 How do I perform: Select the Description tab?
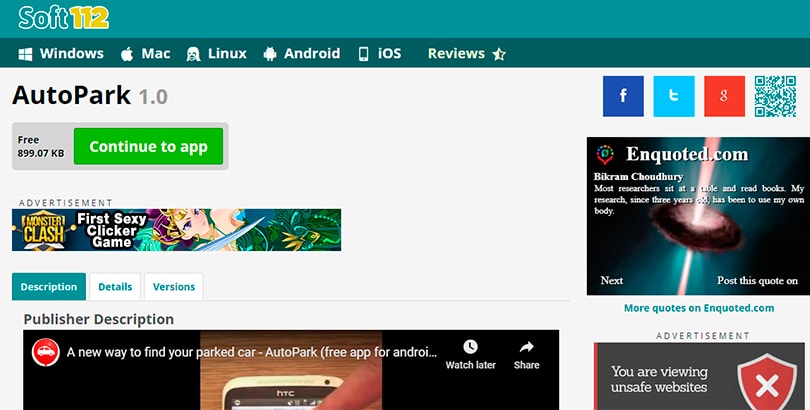click(49, 287)
